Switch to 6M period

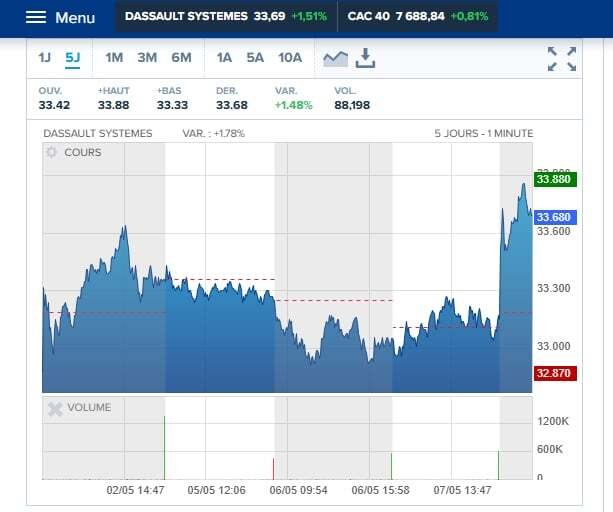click(181, 58)
